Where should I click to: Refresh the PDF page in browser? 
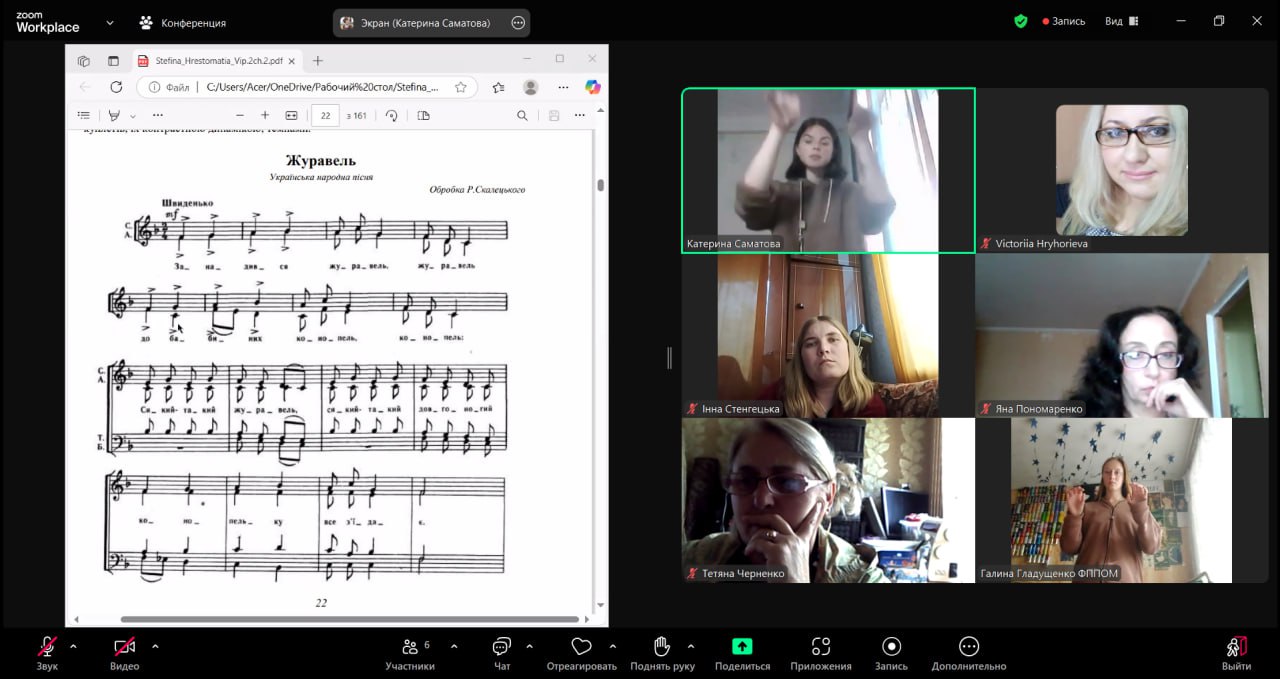116,87
